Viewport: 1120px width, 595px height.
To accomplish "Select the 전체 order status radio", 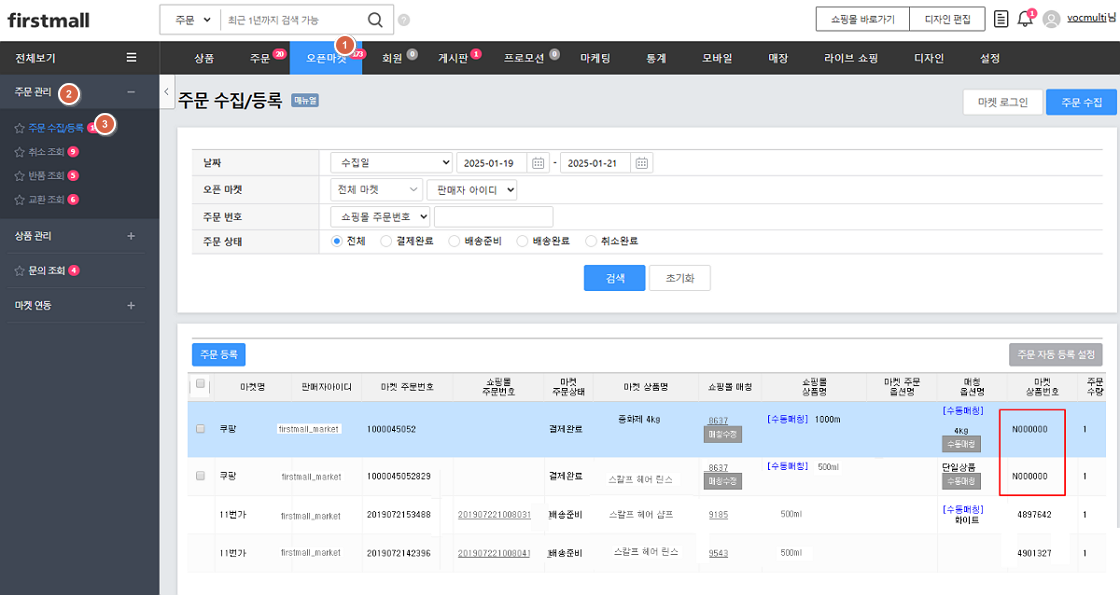I will click(337, 241).
